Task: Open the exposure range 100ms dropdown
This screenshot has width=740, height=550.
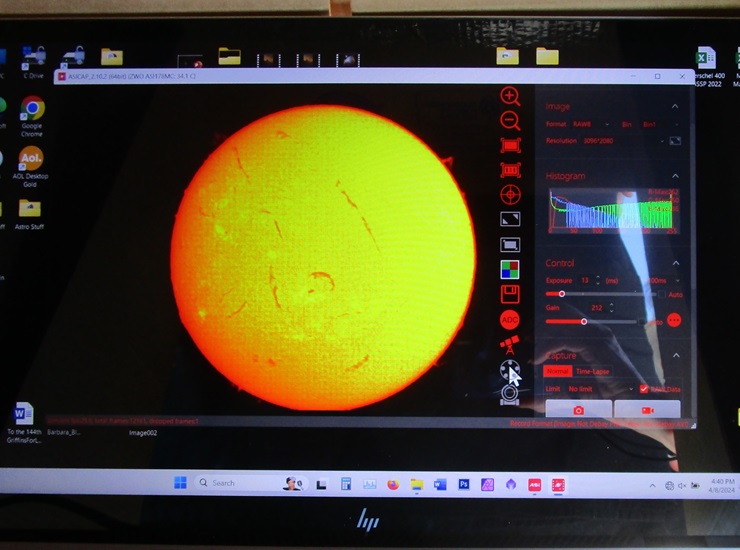Action: coord(664,280)
